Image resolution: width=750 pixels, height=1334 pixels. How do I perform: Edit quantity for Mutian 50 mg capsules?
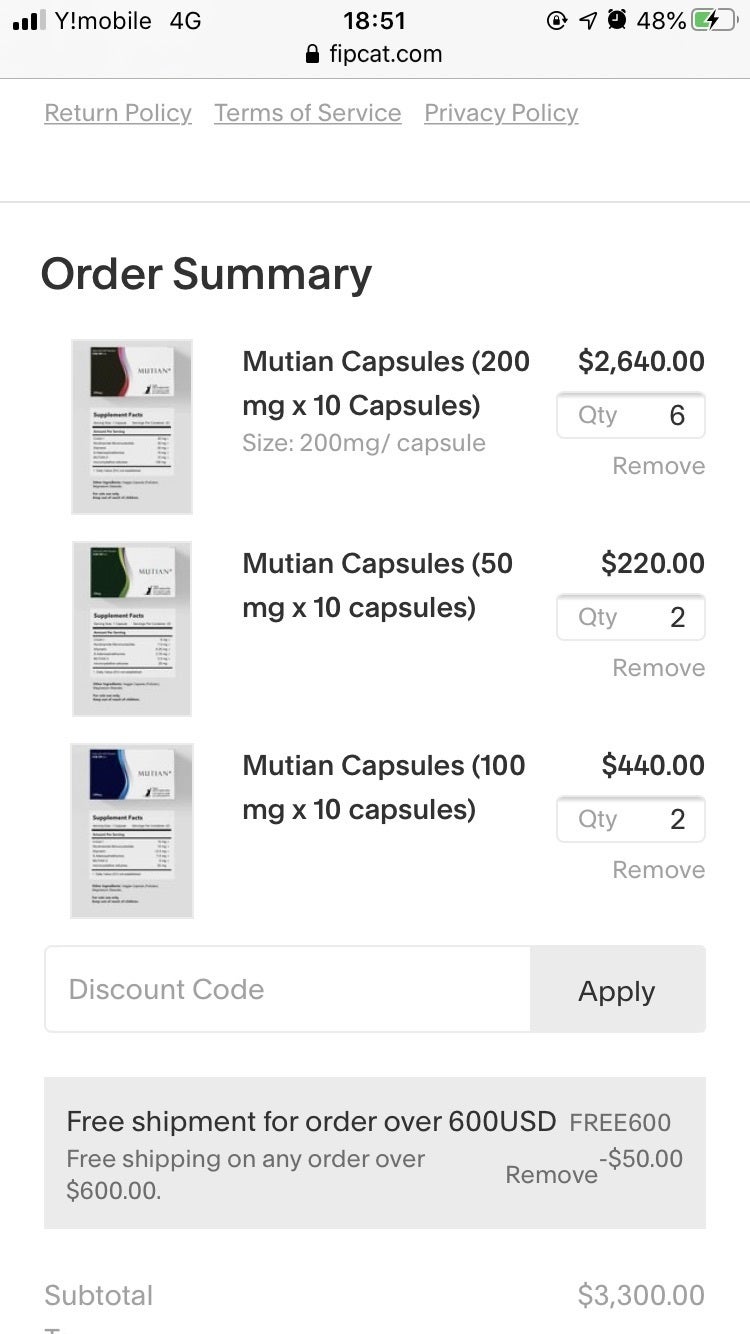pyautogui.click(x=631, y=618)
